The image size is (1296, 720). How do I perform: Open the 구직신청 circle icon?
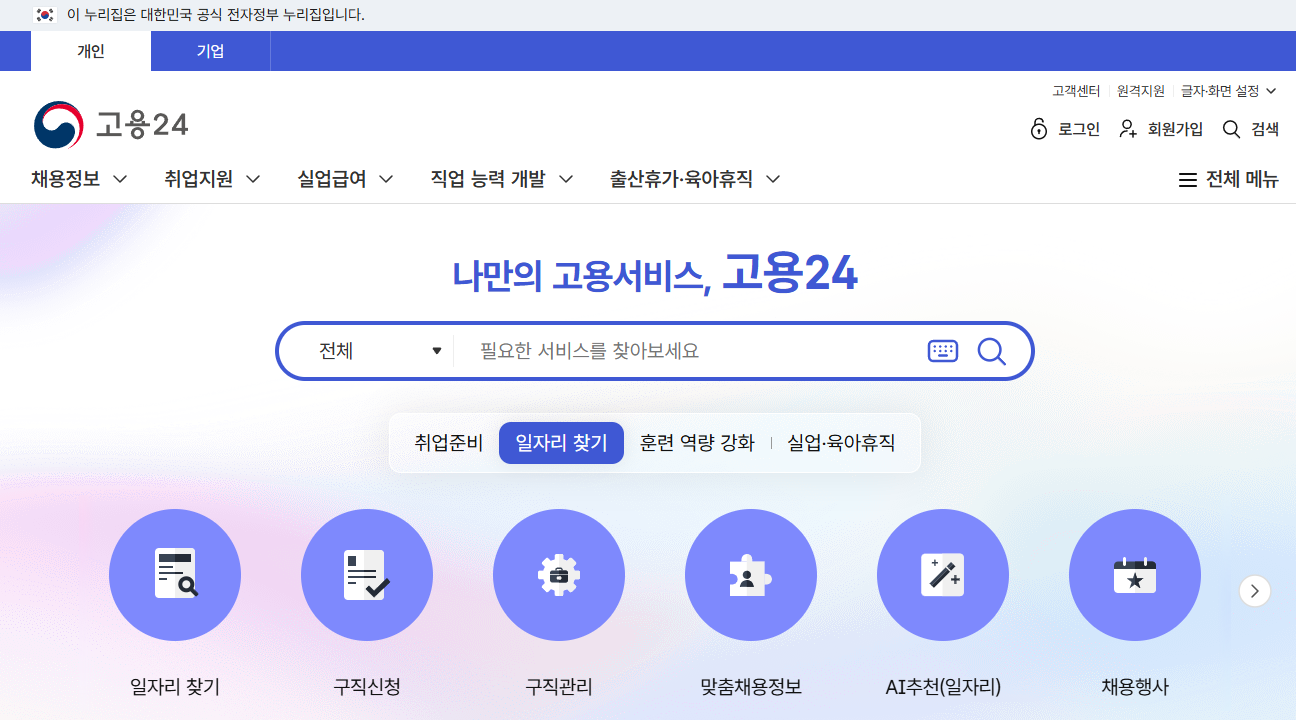(x=367, y=575)
